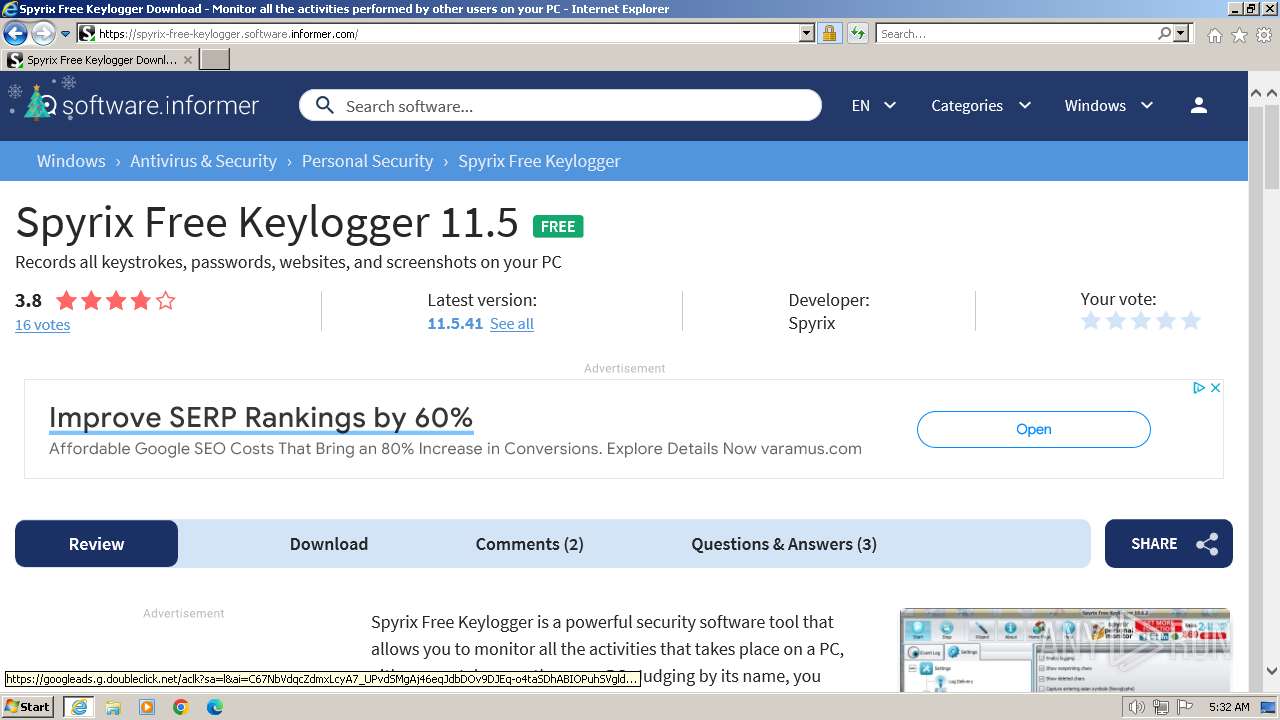Open Questions & Answers (3) tab
This screenshot has height=720, width=1280.
click(x=784, y=544)
